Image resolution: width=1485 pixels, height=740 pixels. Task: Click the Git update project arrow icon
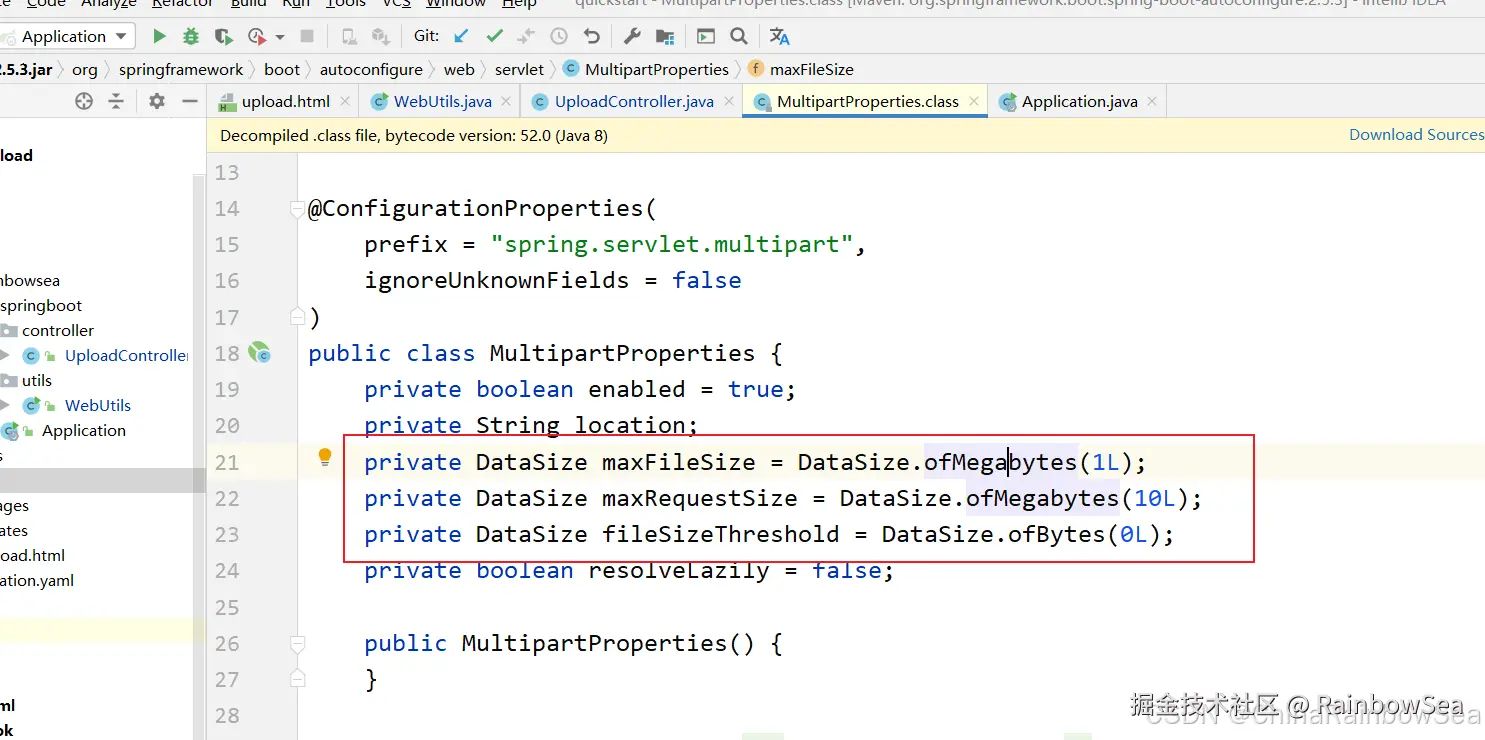click(x=461, y=37)
